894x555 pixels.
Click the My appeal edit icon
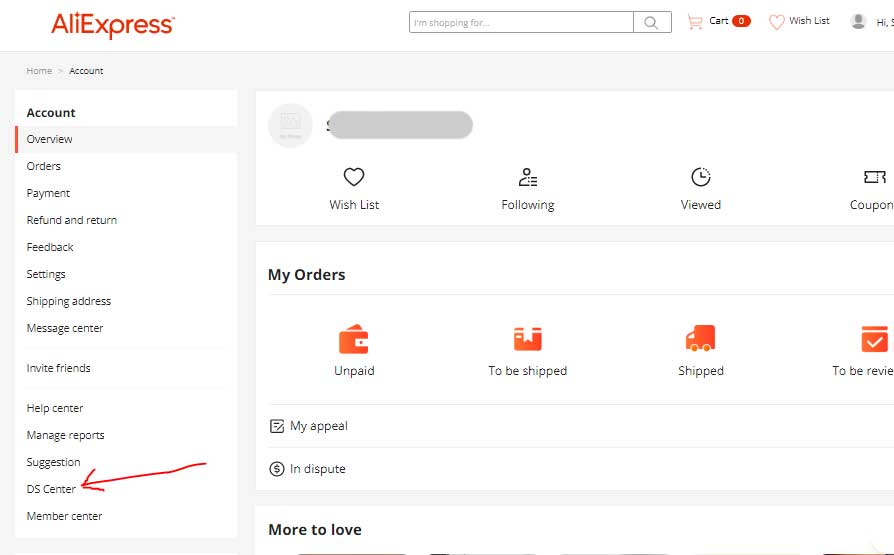coord(277,426)
